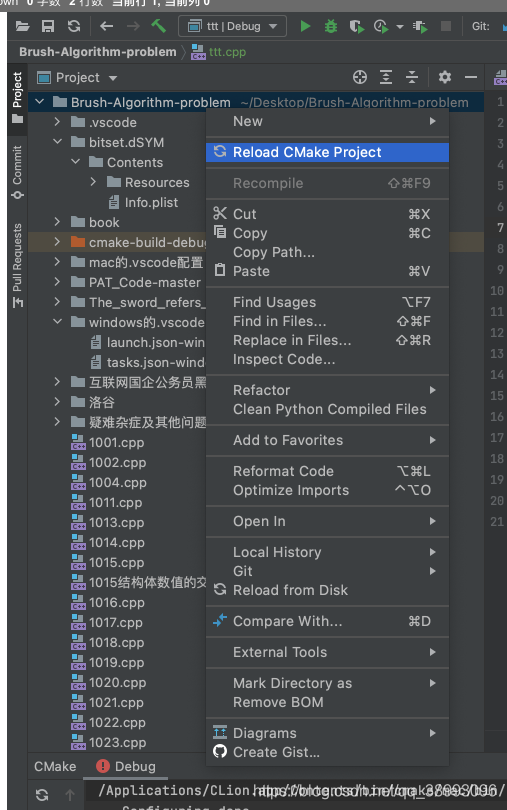The image size is (507, 810).
Task: Choose Find Usages
Action: (327, 302)
